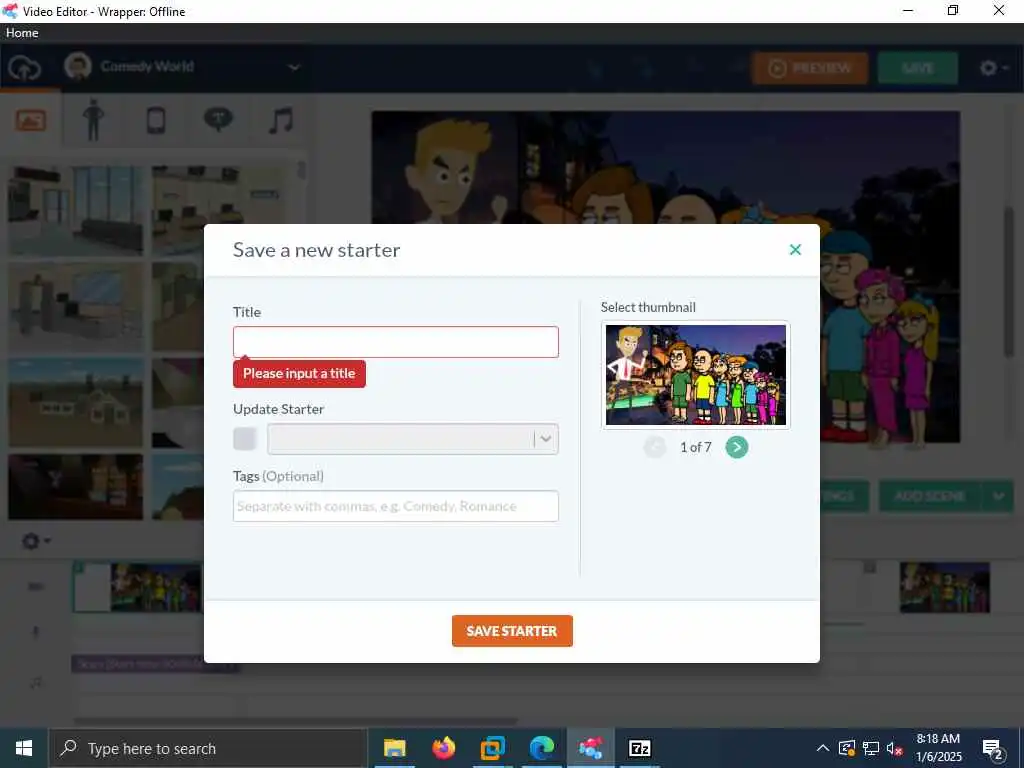
Task: Select the first scene in timeline
Action: tap(138, 587)
